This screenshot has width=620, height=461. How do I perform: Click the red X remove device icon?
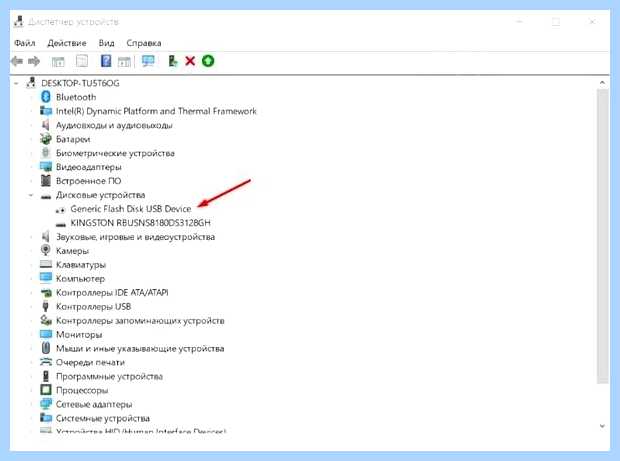(x=190, y=61)
